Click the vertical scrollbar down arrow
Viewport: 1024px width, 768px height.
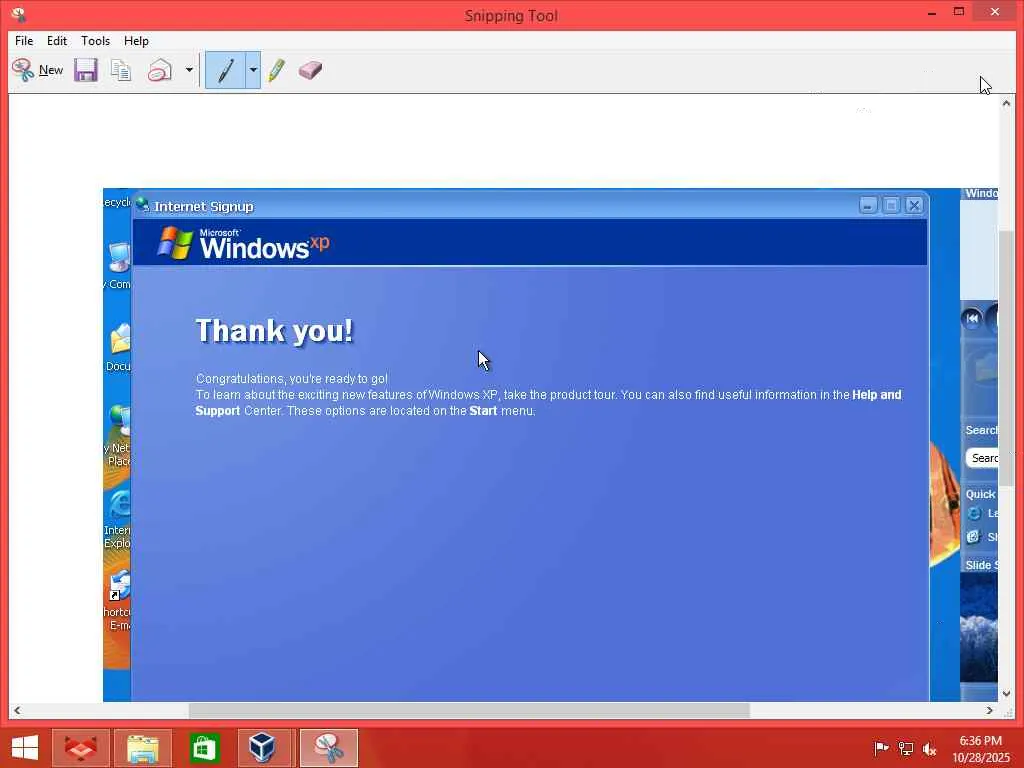[1006, 694]
